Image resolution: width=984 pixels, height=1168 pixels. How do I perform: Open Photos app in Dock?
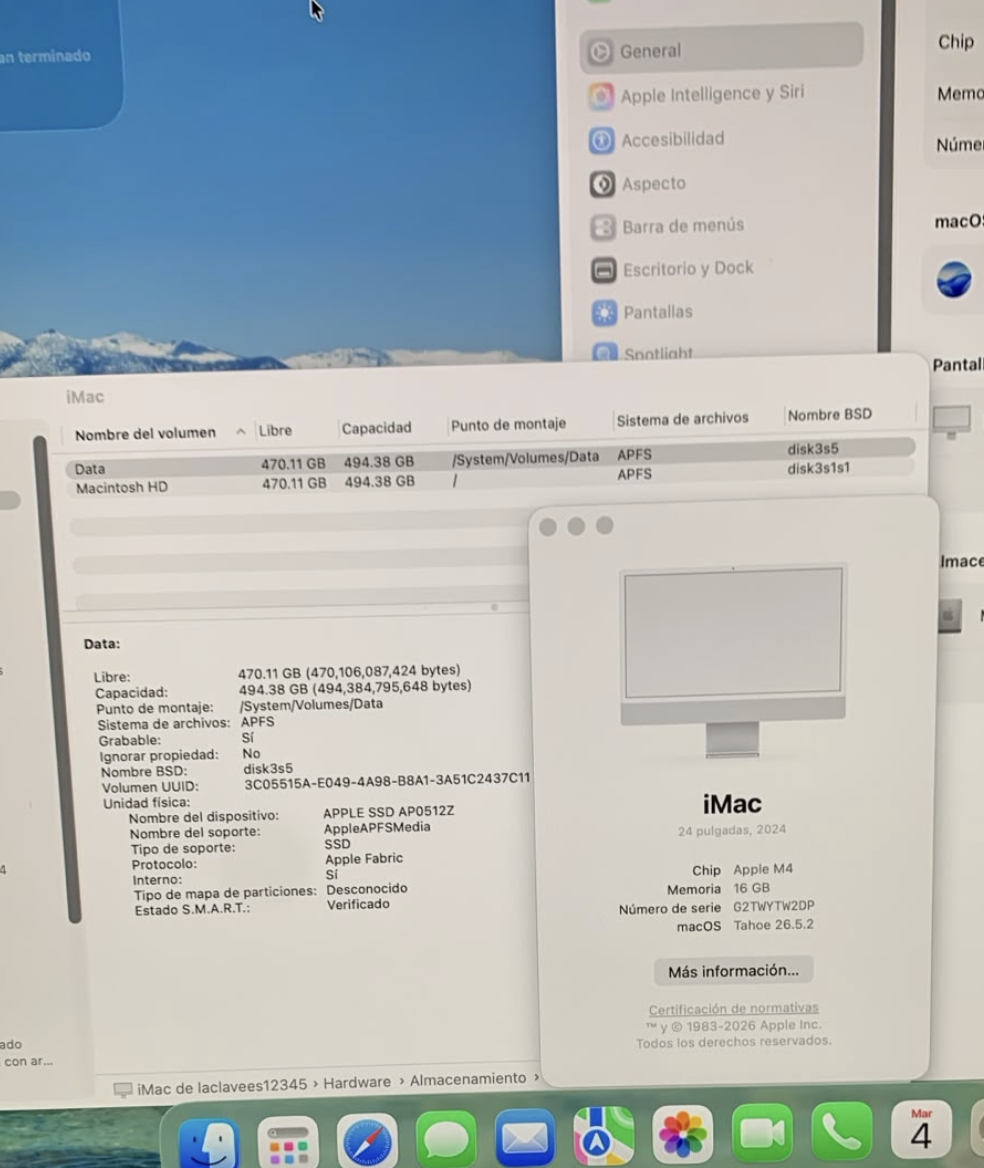(682, 1135)
